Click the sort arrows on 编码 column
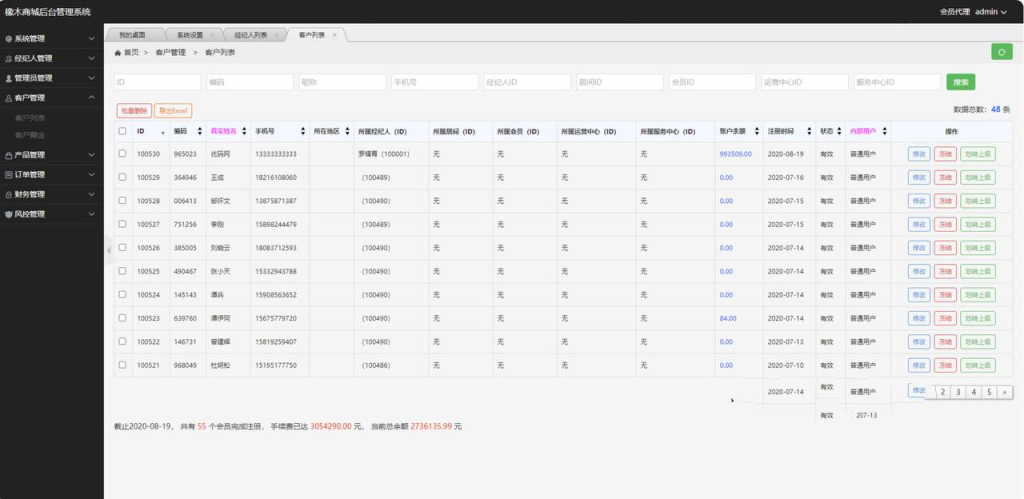The image size is (1024, 499). [199, 131]
